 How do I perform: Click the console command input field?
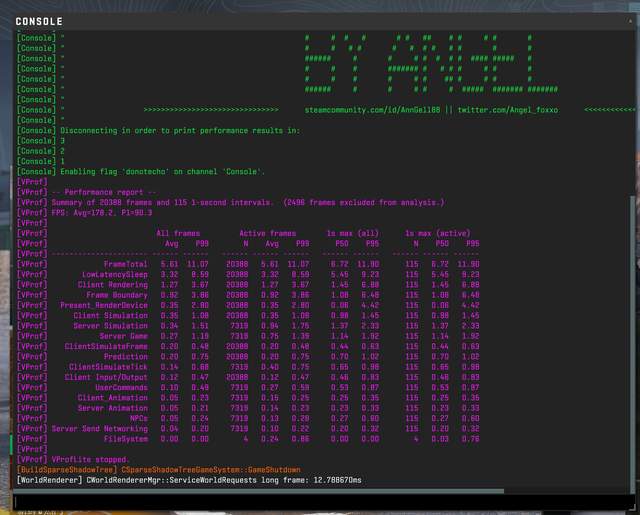[320, 501]
